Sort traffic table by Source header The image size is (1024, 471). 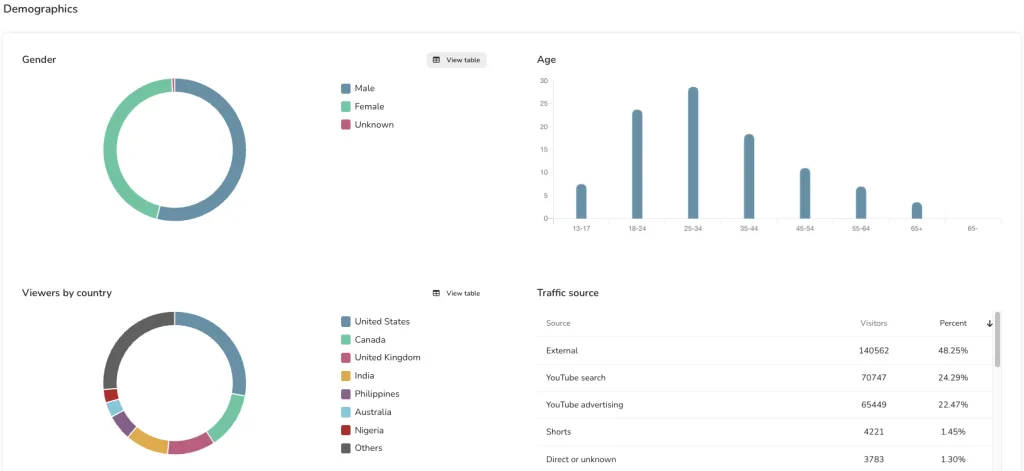click(x=558, y=323)
